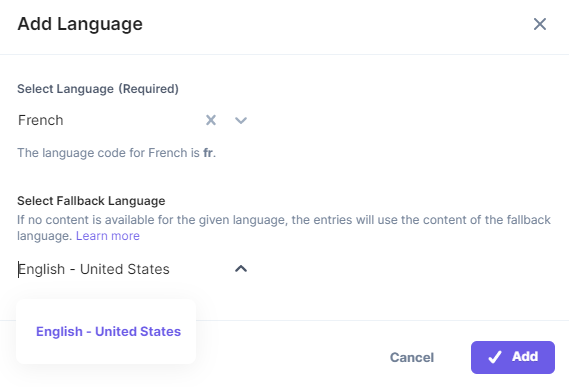Image resolution: width=569 pixels, height=387 pixels.
Task: Click the Add Language dialog title
Action: 80,24
